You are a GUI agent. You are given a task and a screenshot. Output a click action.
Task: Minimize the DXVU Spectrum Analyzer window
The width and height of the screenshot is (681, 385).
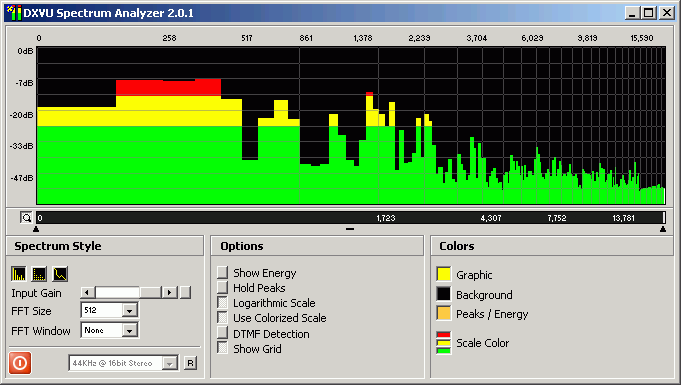632,13
